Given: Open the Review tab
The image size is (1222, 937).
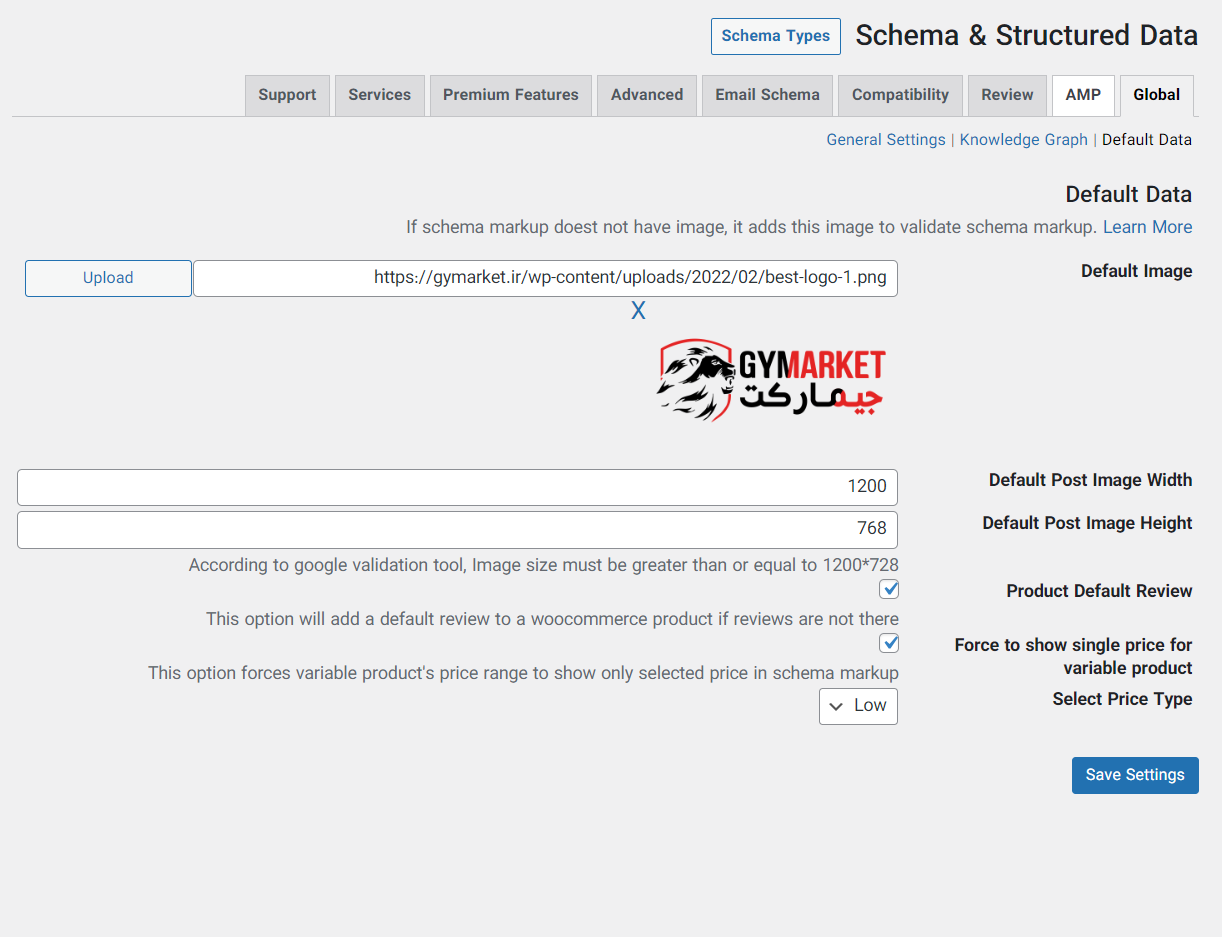Looking at the screenshot, I should click(x=1007, y=95).
